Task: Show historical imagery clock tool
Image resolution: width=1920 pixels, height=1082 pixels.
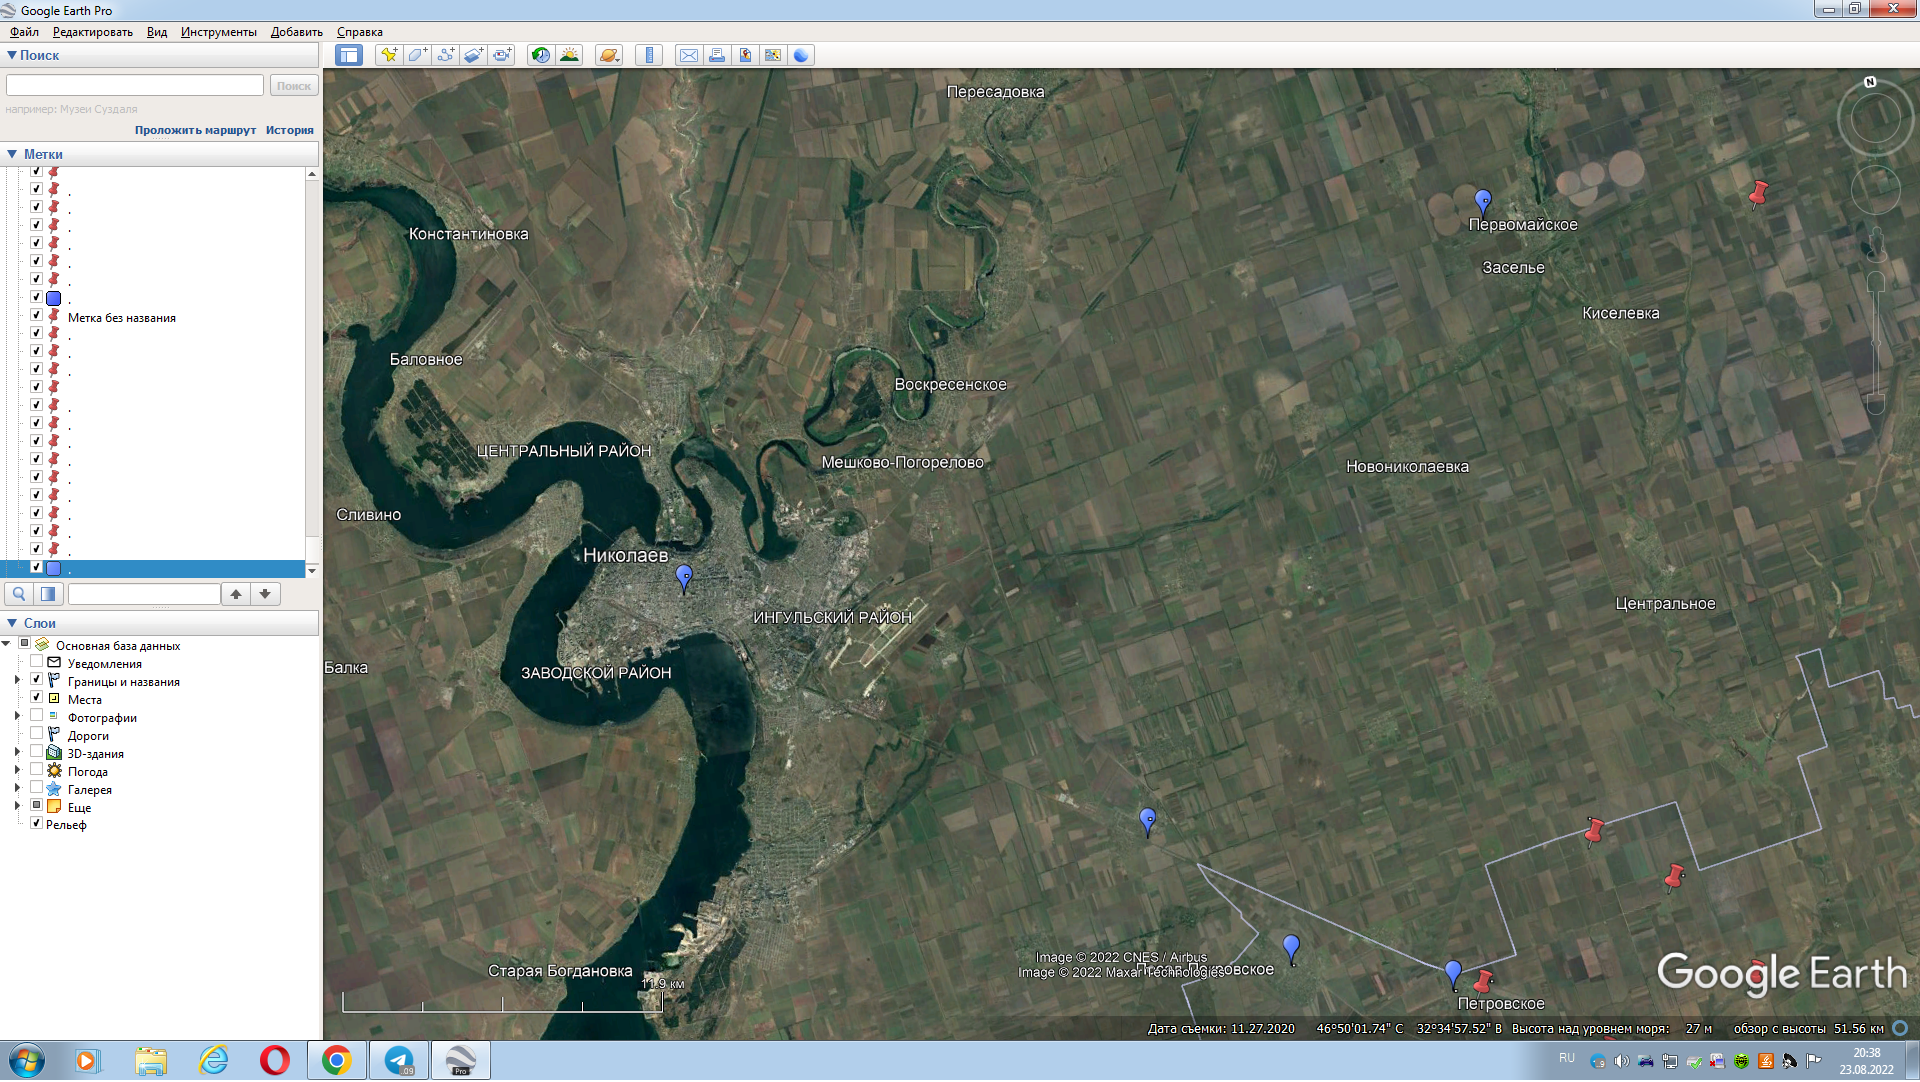Action: click(x=541, y=56)
